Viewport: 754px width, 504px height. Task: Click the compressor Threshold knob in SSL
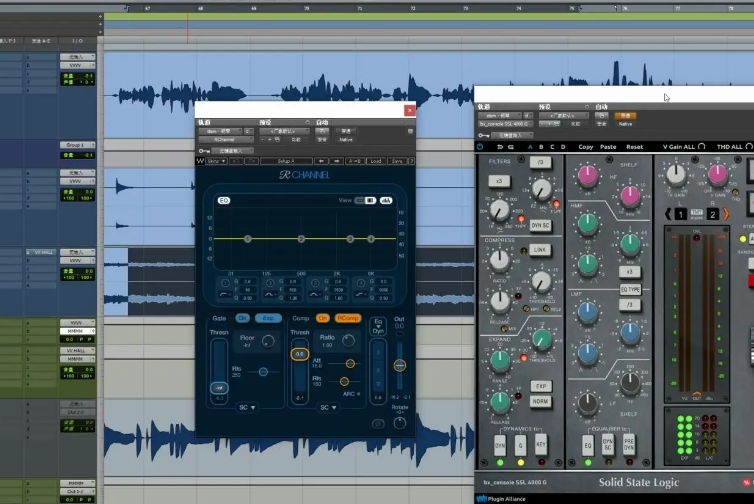point(542,282)
